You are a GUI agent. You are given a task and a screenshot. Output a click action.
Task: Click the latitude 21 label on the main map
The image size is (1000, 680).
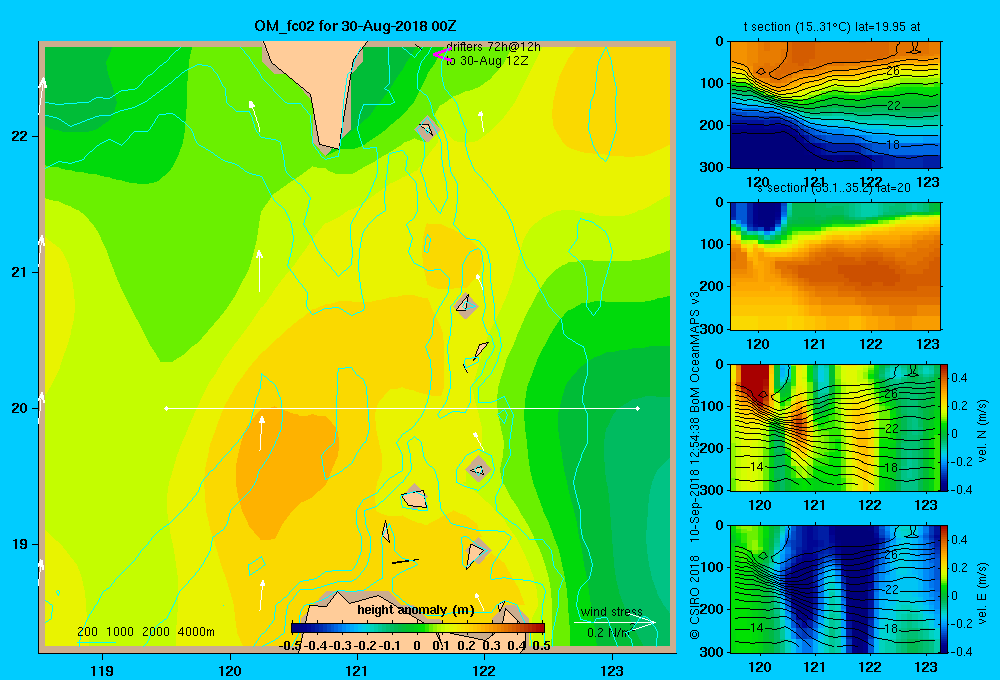click(20, 272)
